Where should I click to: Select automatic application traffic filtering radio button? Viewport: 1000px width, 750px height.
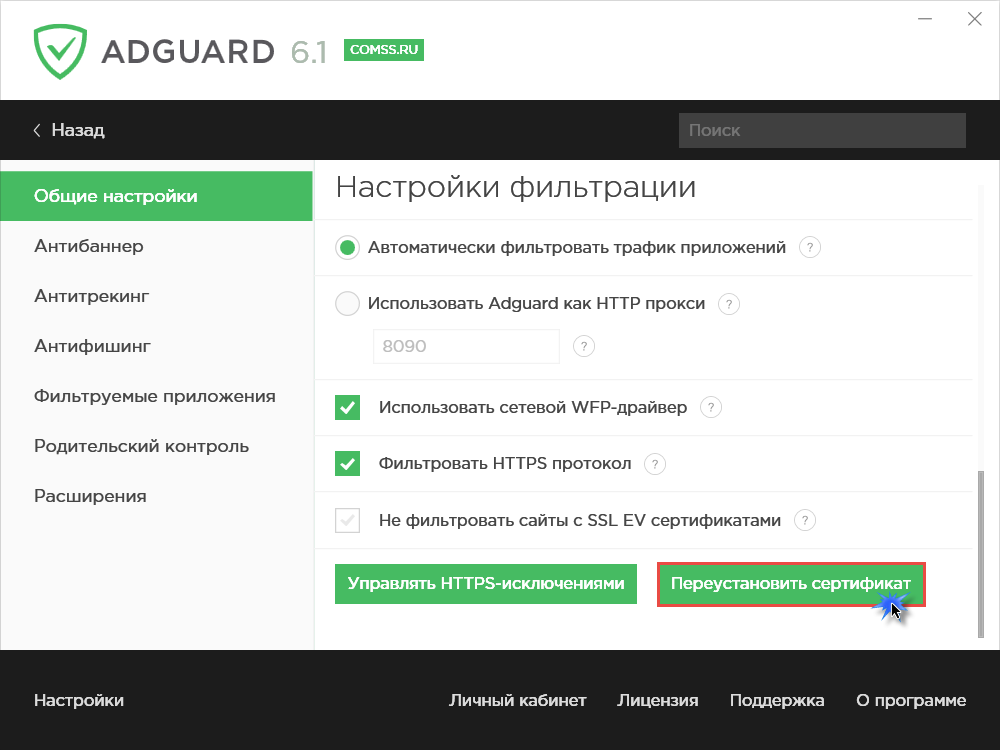click(347, 247)
